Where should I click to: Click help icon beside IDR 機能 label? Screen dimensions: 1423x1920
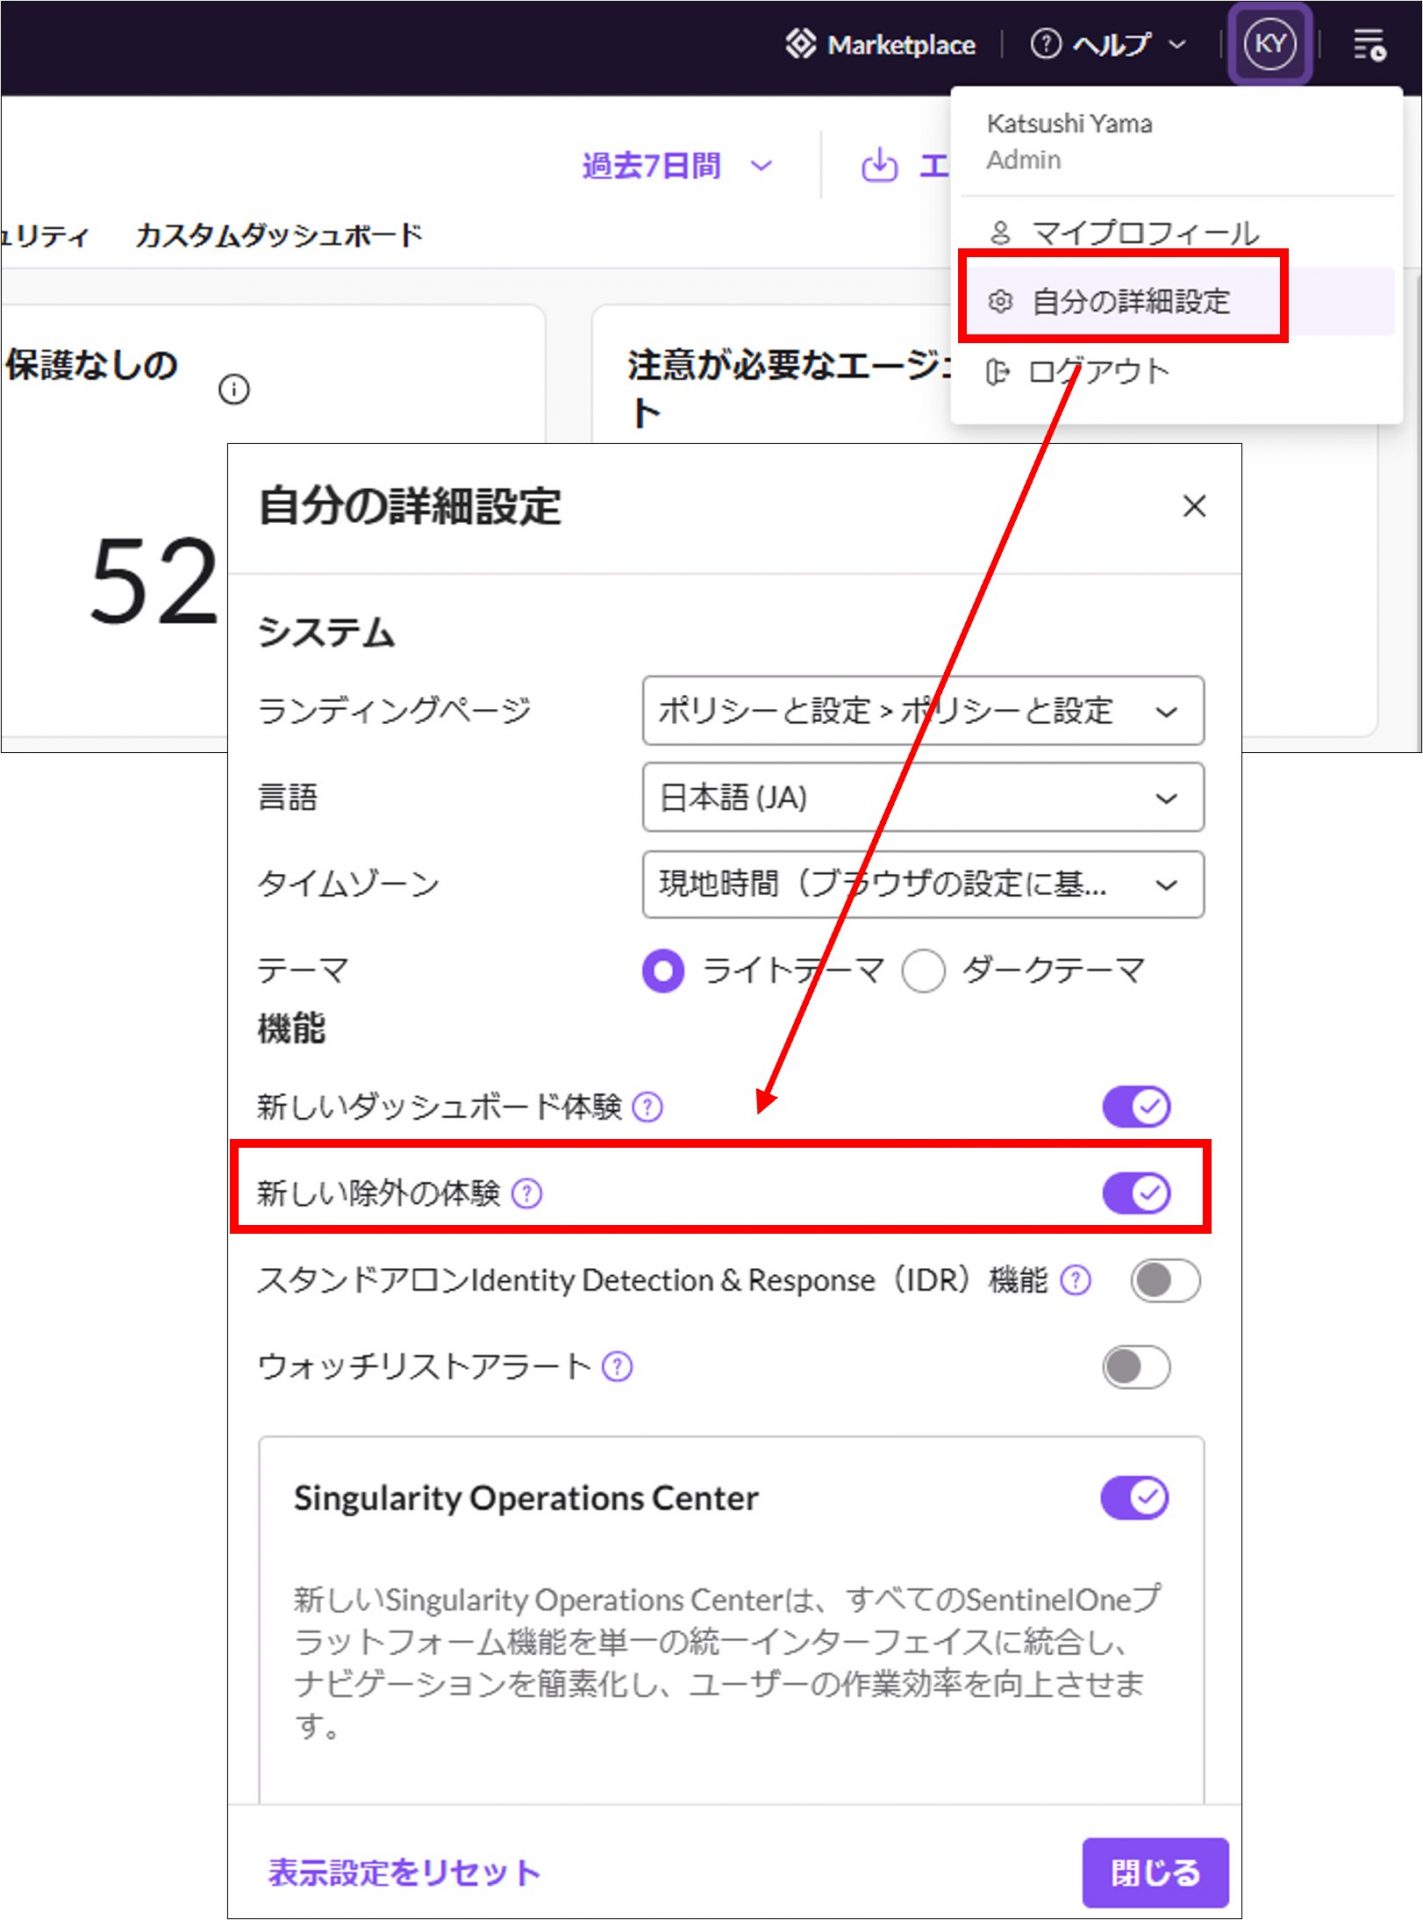click(x=1075, y=1280)
